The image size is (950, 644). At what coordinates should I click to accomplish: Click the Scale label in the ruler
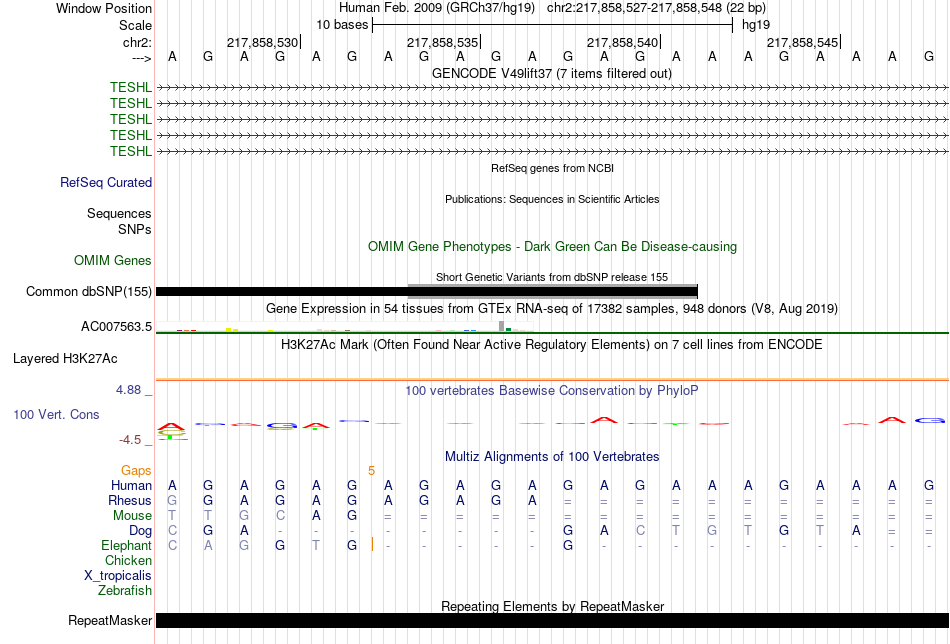tap(135, 25)
